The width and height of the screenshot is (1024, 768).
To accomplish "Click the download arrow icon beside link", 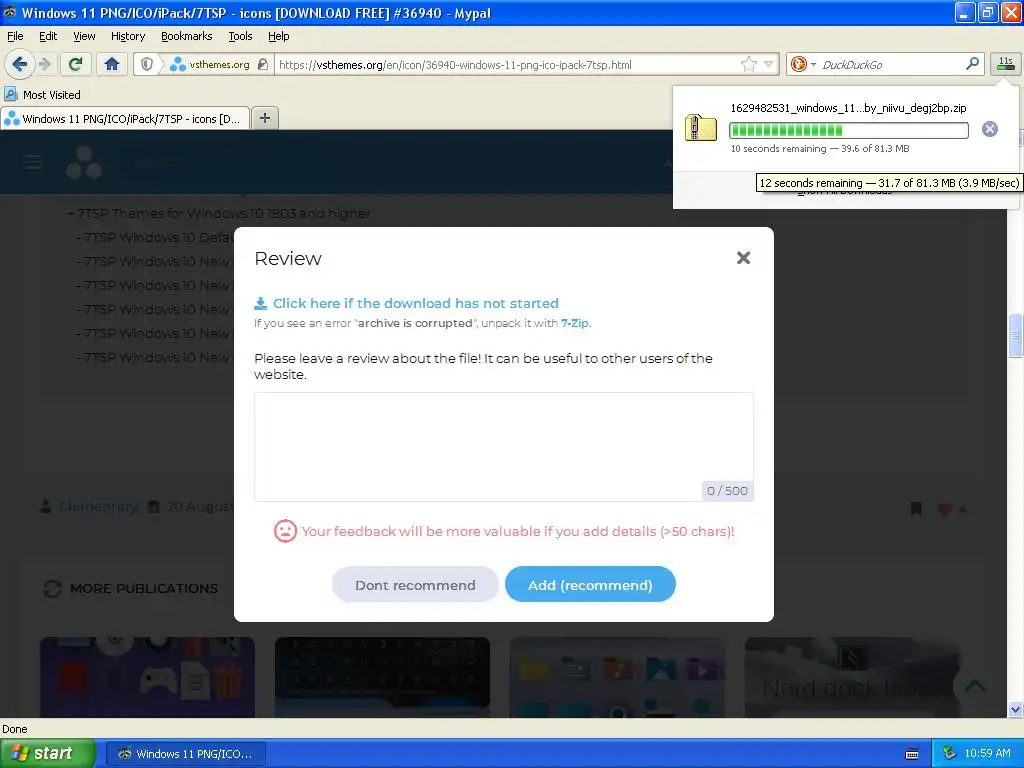I will tap(261, 303).
